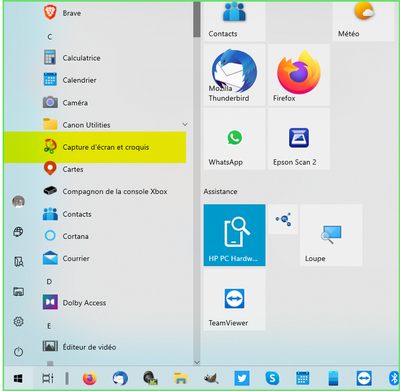Viewport: 400px width, 391px height.
Task: Open Firefox from the taskbar
Action: 89,378
